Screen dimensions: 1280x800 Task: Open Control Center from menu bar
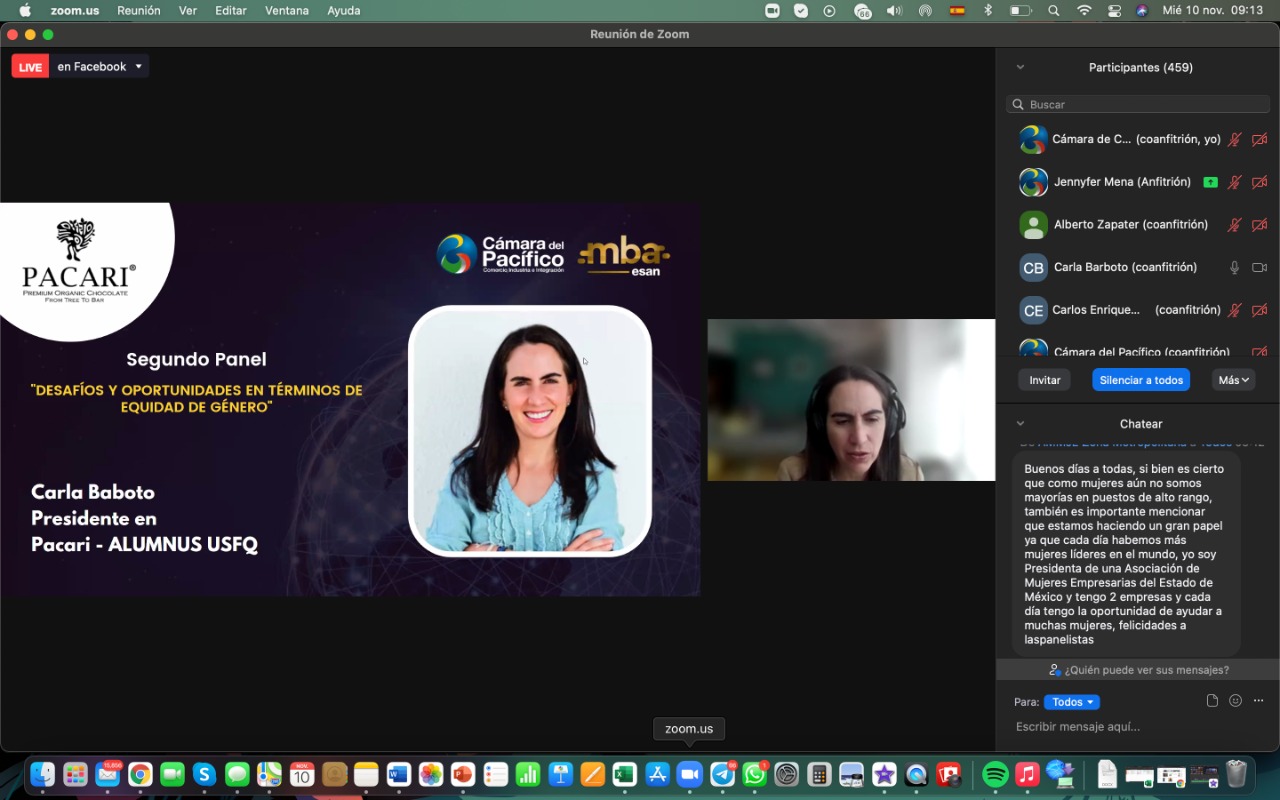1115,10
